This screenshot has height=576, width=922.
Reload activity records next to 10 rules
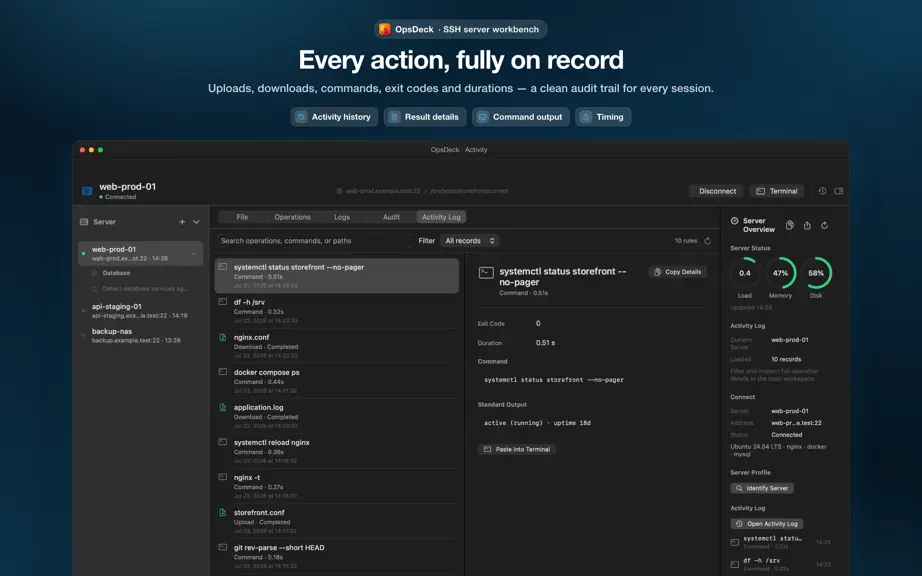[x=707, y=241]
